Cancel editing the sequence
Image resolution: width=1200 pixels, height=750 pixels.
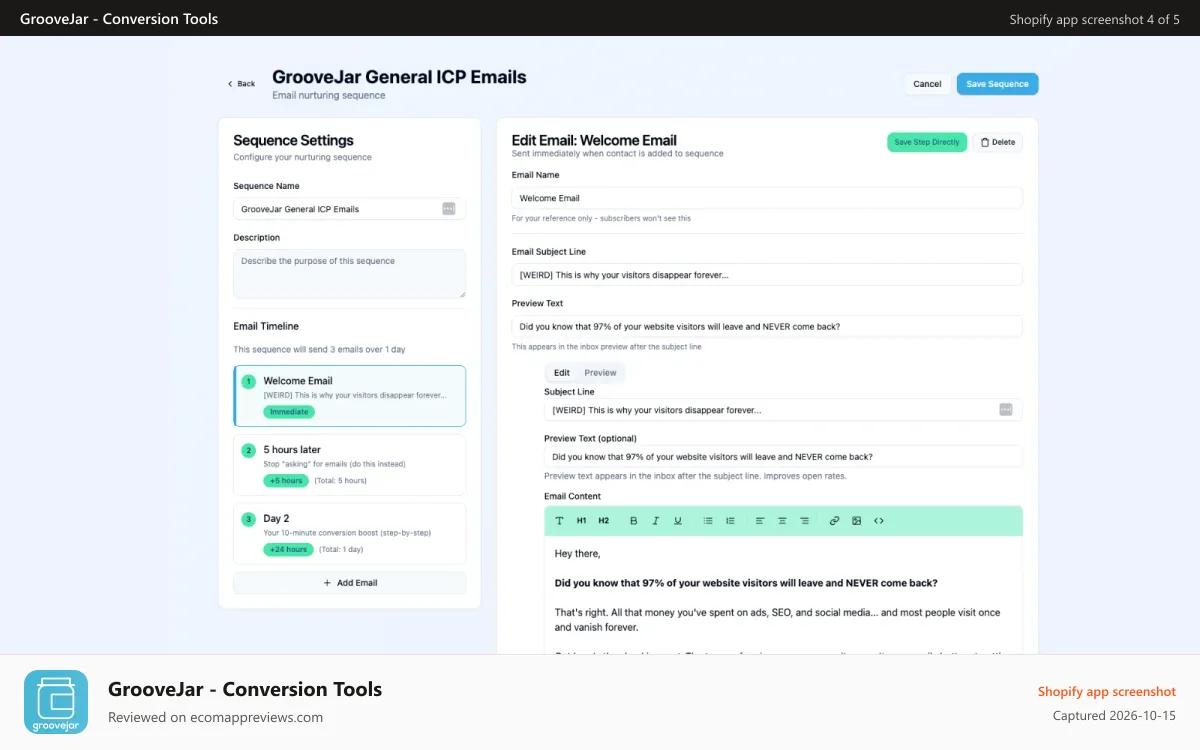pos(927,84)
